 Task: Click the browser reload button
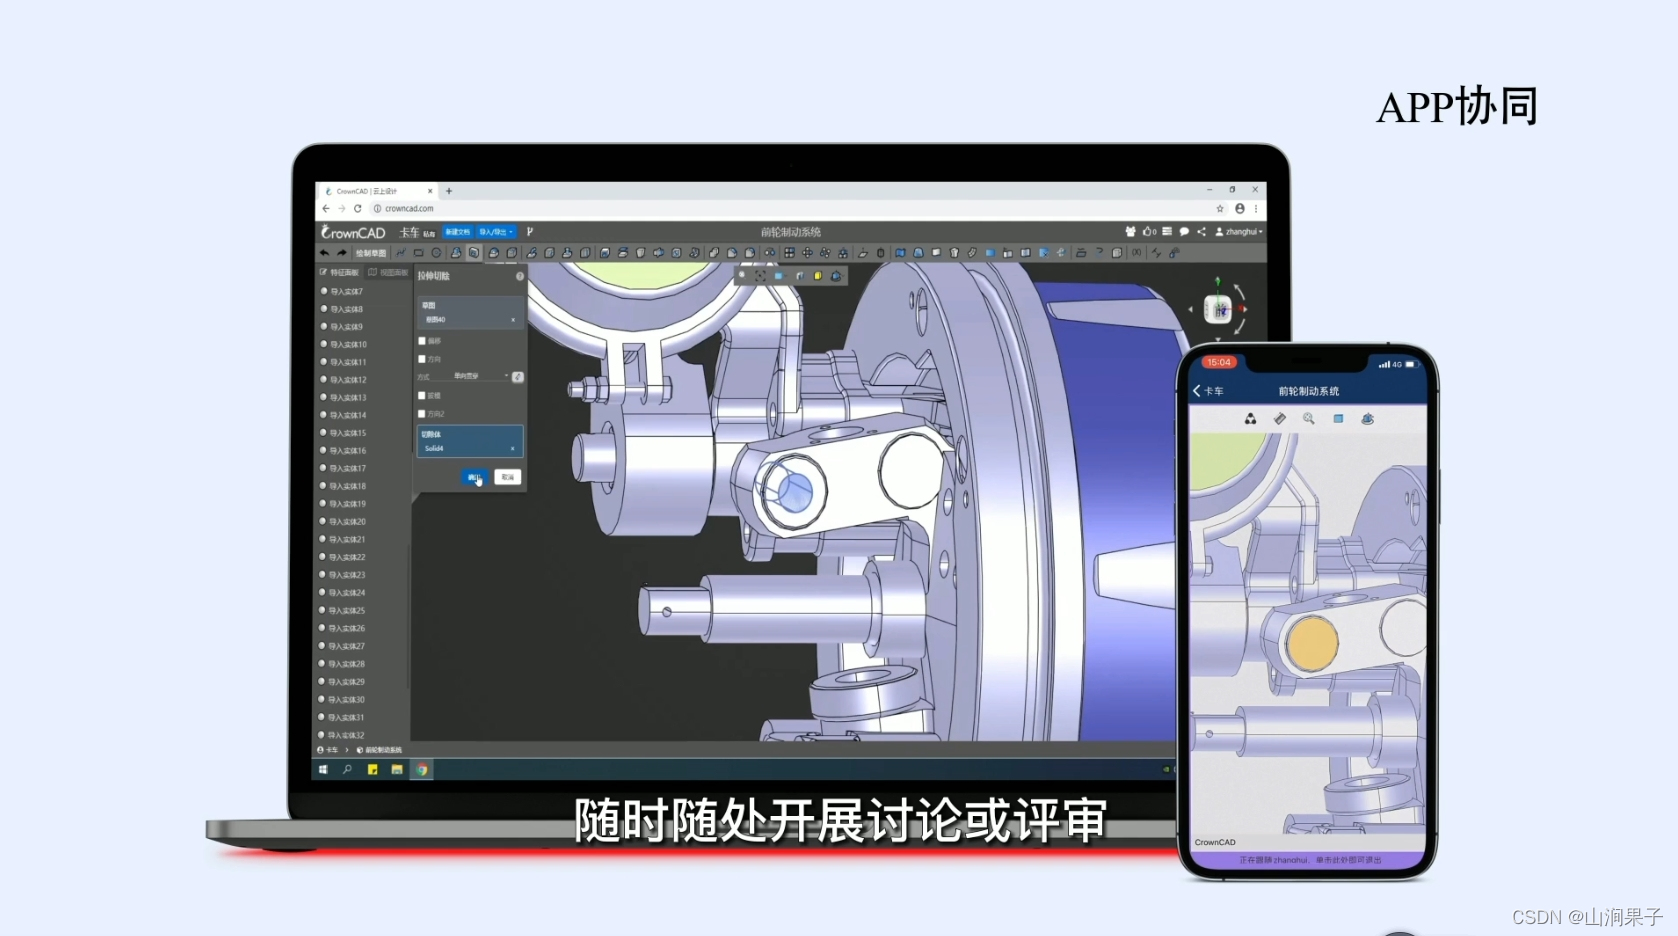coord(357,209)
